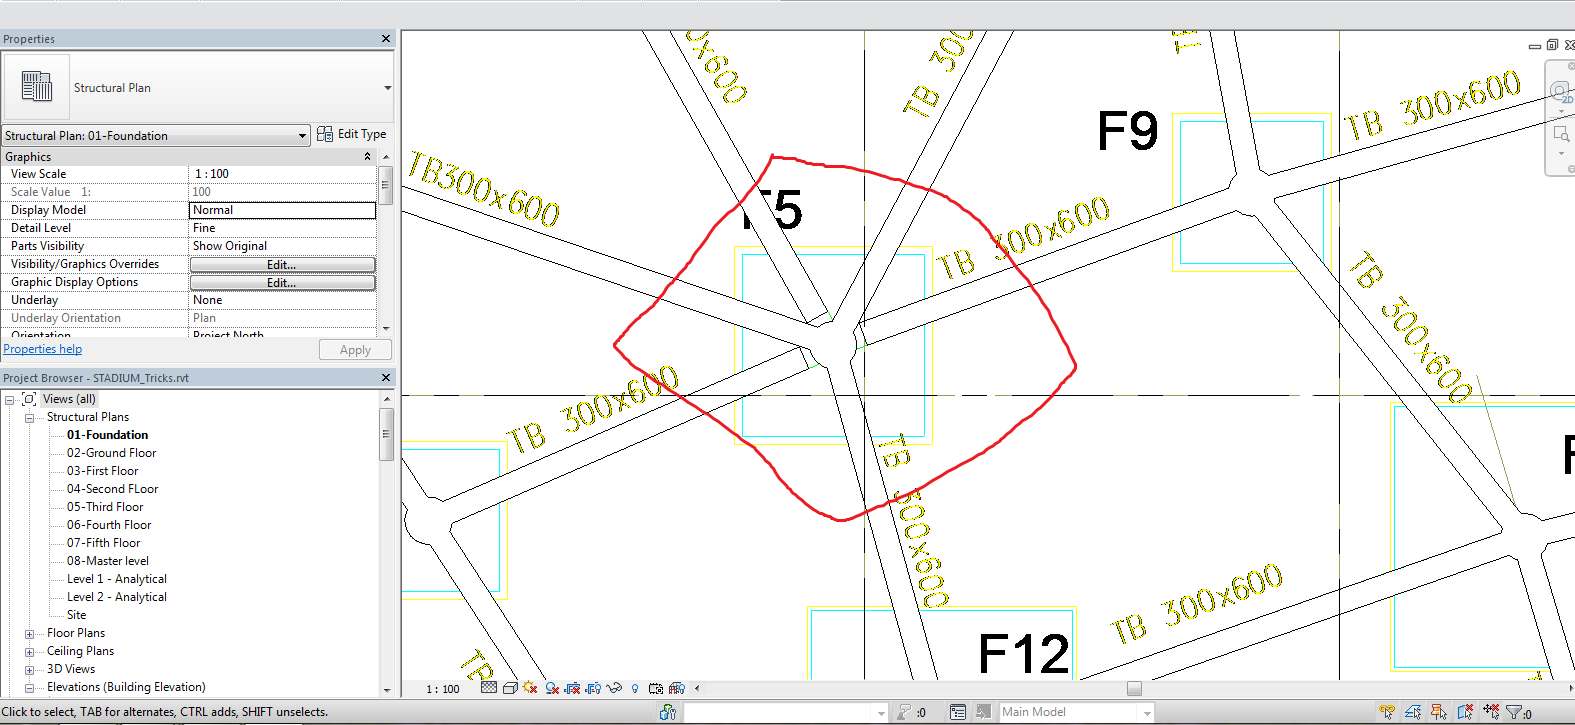
Task: Open the active workset dropdown in status bar
Action: pyautogui.click(x=881, y=713)
